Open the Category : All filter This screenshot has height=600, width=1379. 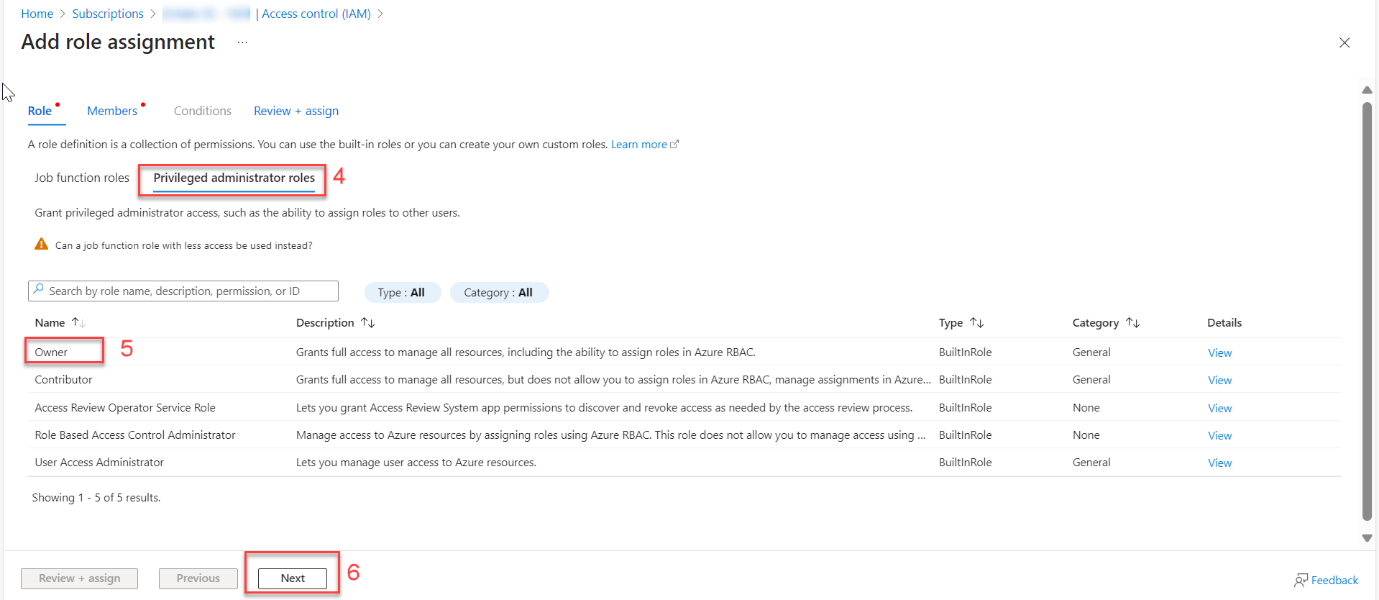click(499, 293)
